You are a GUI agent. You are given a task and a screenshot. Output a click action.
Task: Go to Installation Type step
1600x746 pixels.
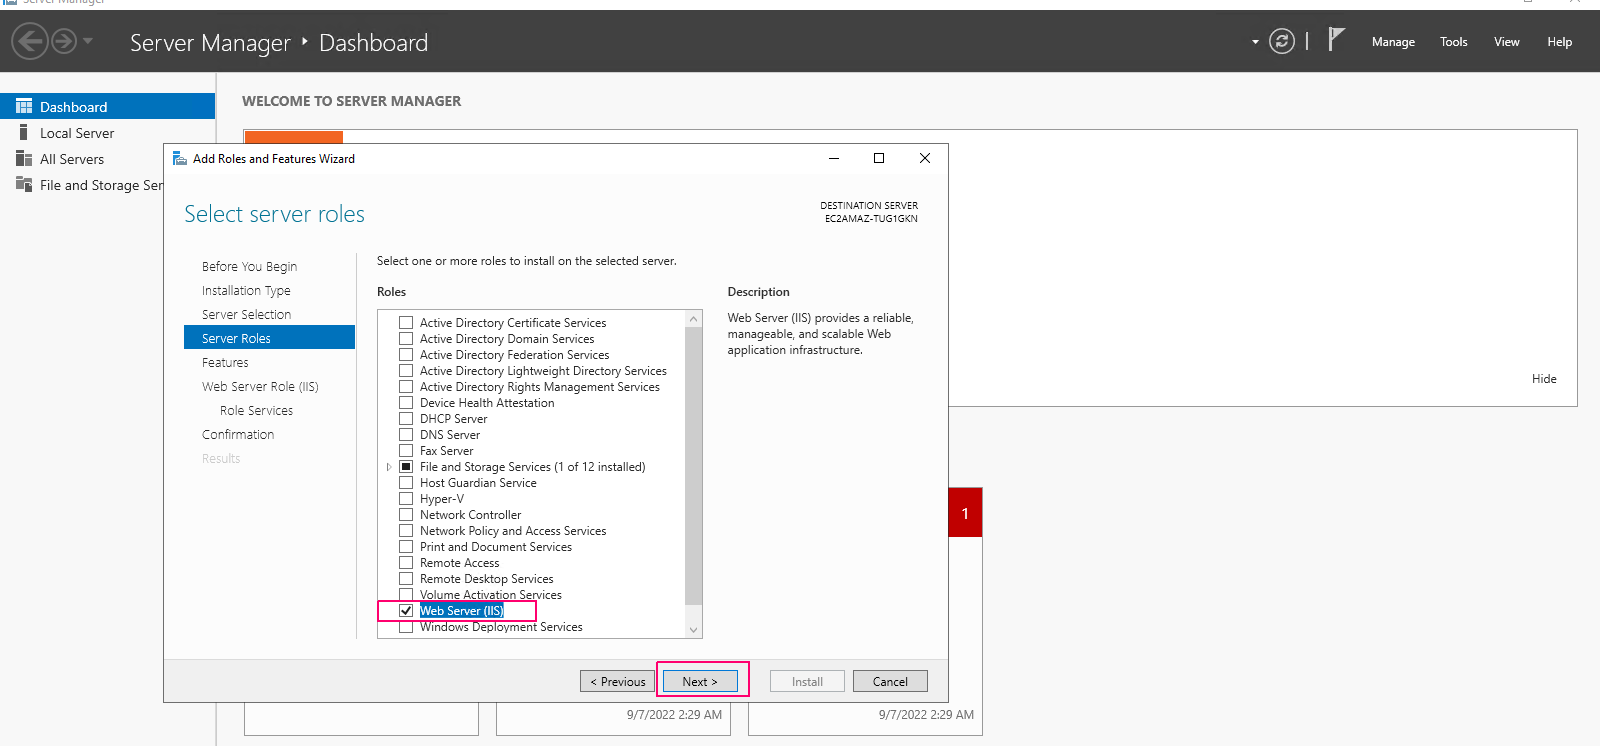246,290
